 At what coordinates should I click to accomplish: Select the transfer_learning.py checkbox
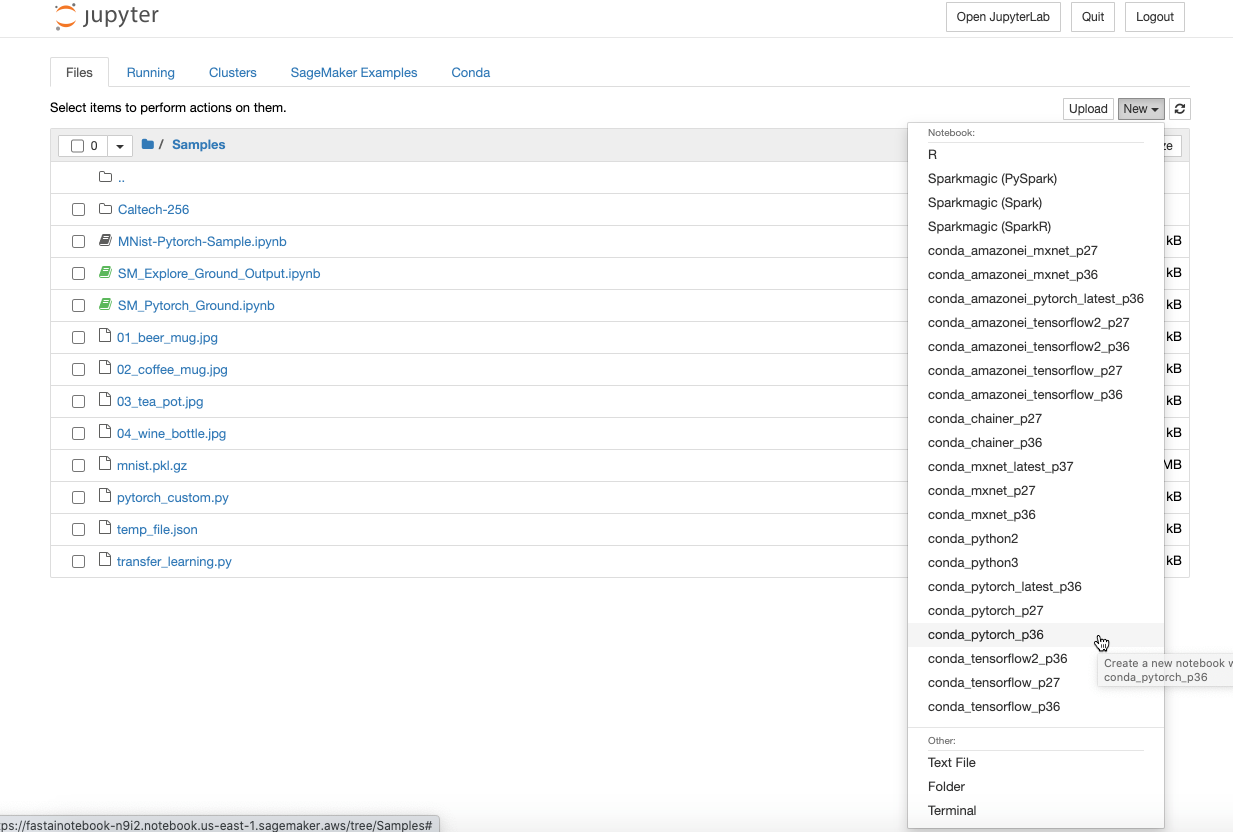78,562
